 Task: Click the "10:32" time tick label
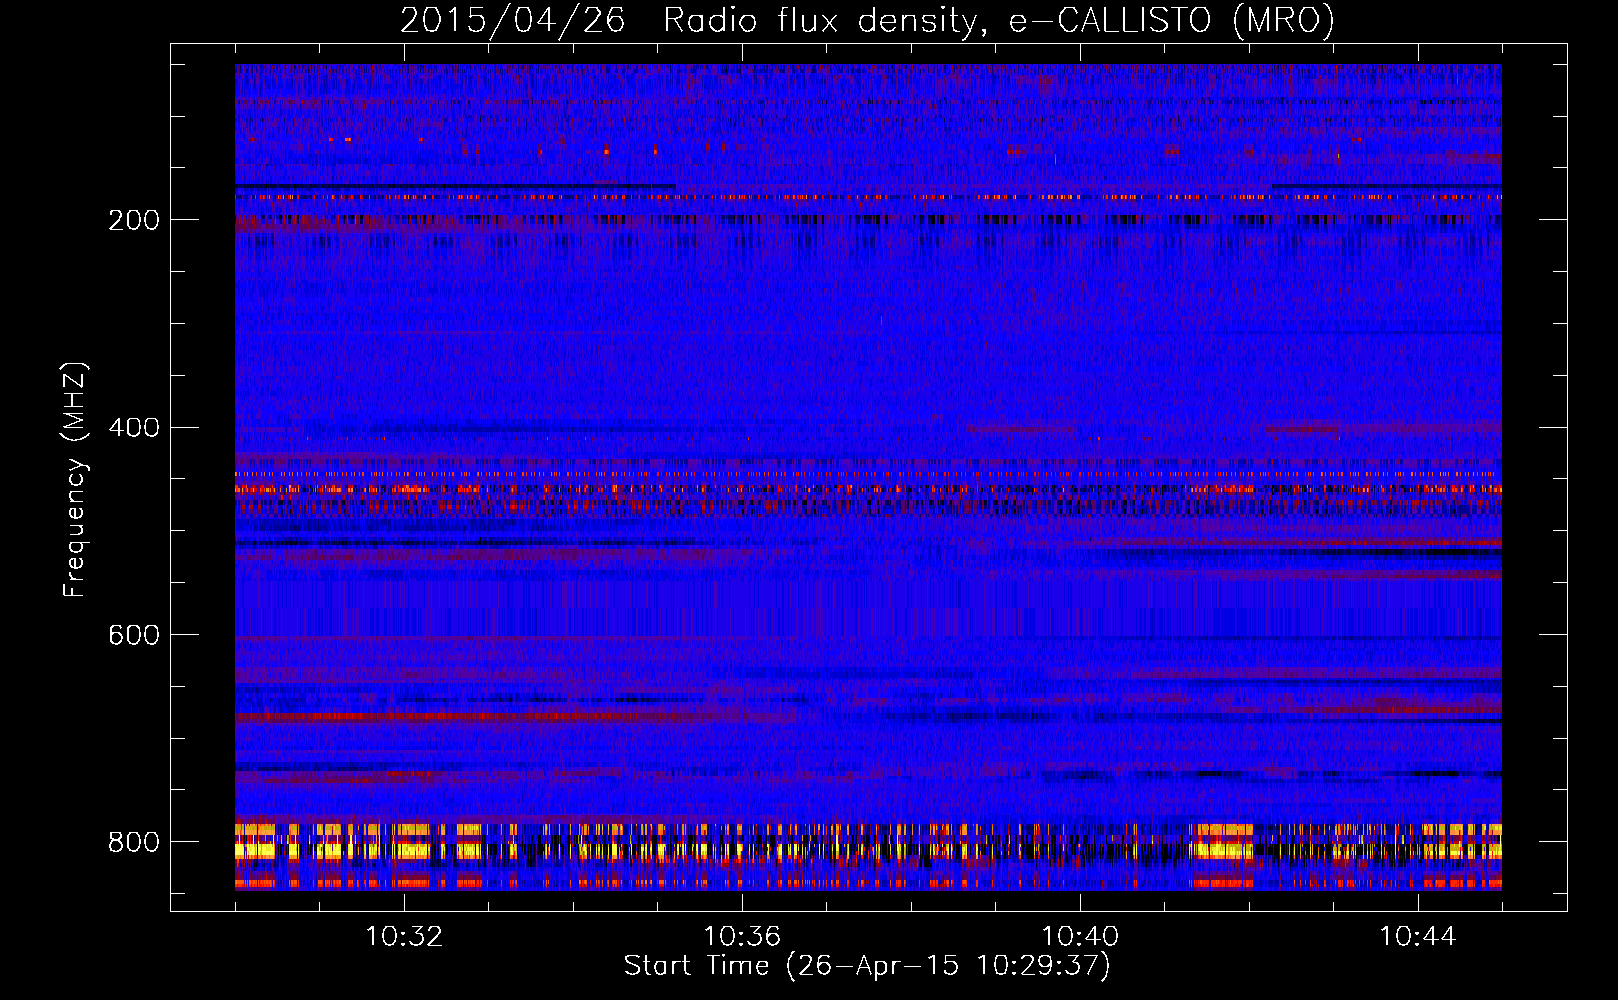tap(404, 937)
